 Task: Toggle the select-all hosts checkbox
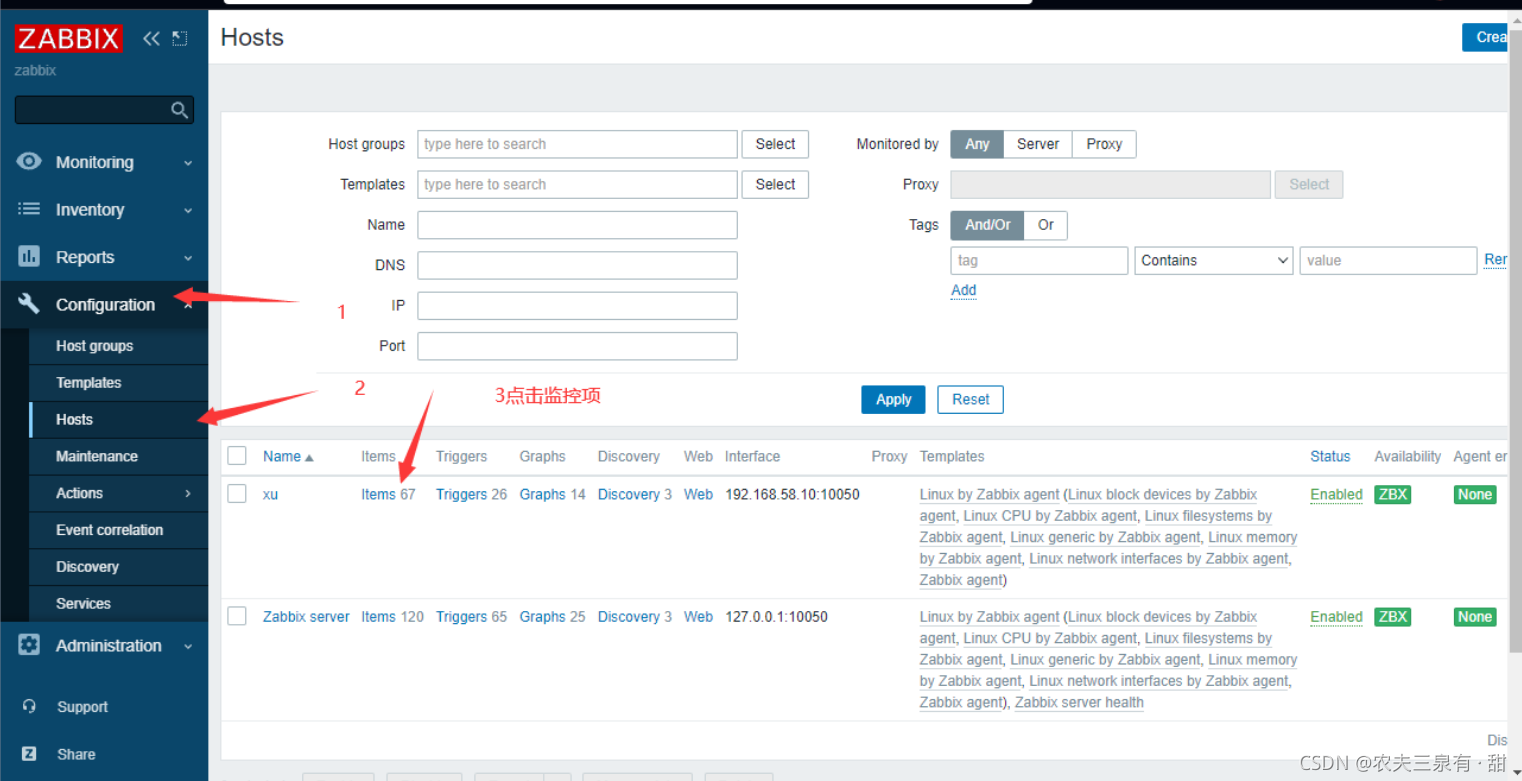tap(237, 456)
